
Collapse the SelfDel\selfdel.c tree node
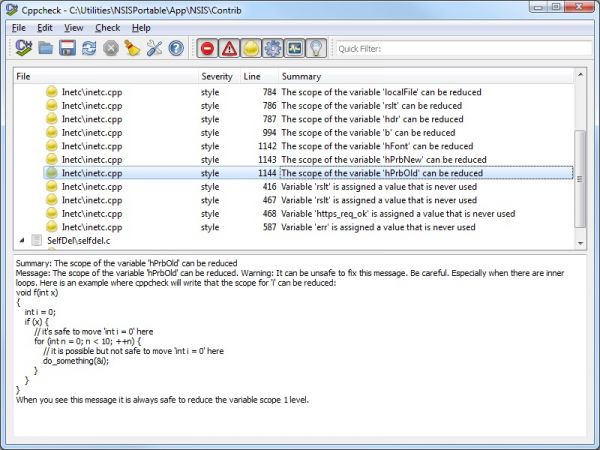tap(22, 240)
